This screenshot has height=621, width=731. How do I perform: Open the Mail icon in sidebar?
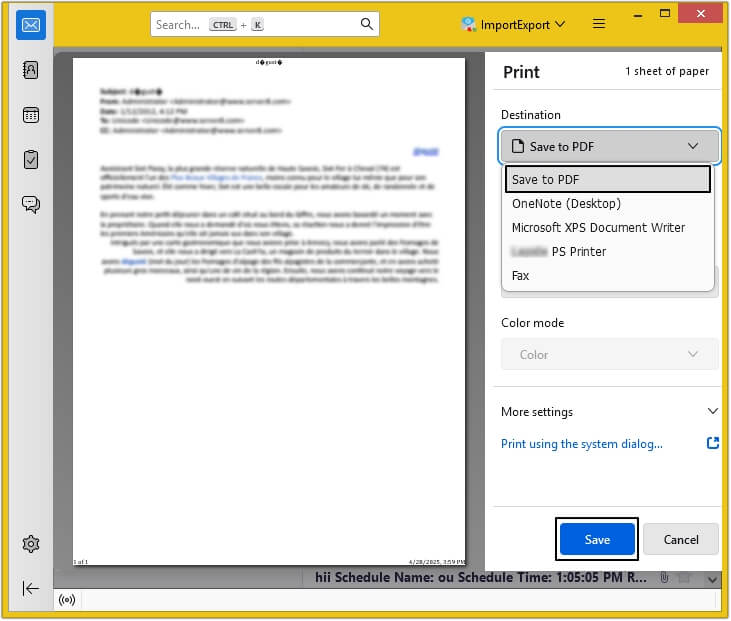click(x=31, y=25)
